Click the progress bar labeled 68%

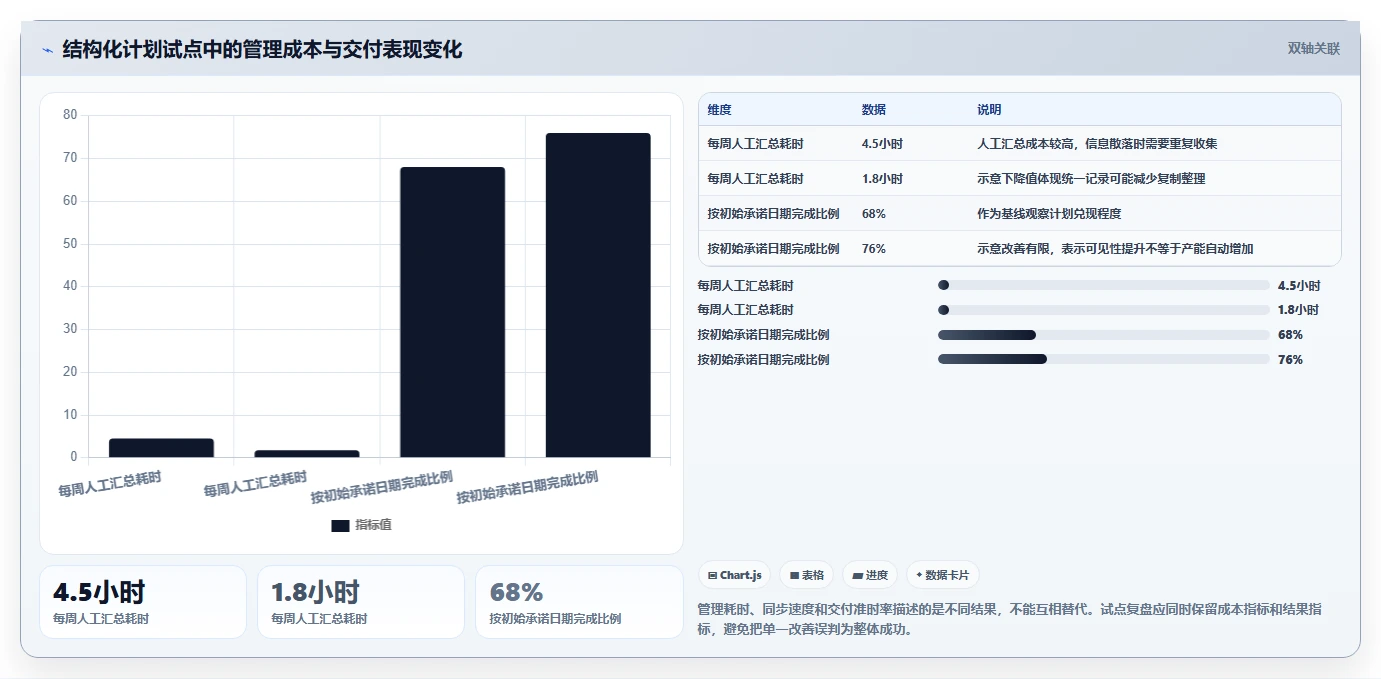pyautogui.click(x=1103, y=335)
